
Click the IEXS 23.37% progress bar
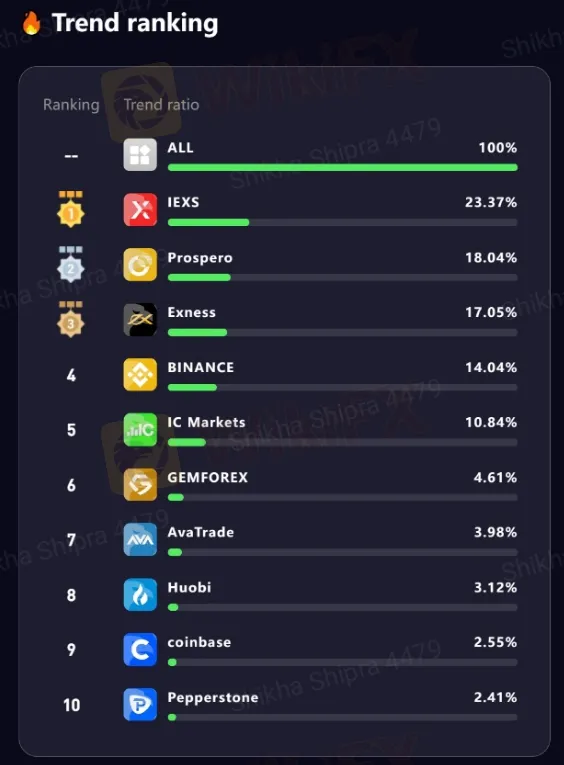click(342, 222)
